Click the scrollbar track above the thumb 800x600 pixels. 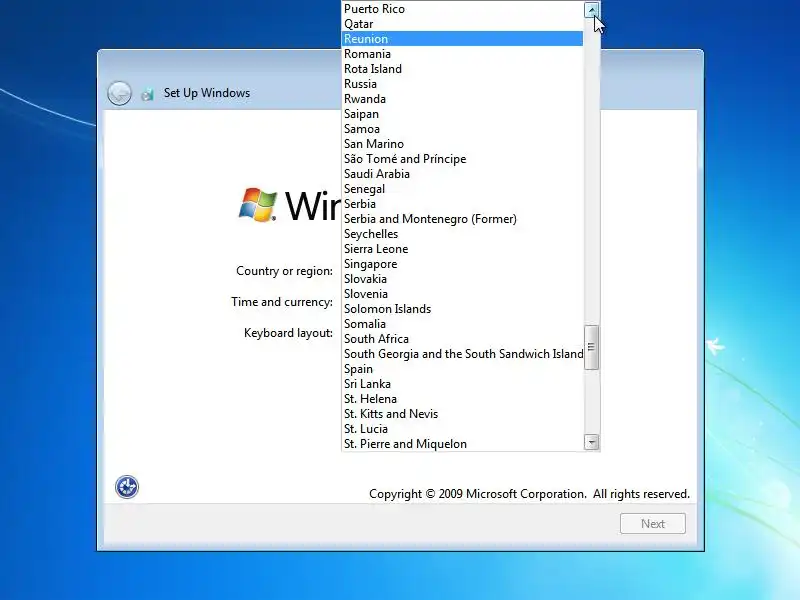[591, 171]
